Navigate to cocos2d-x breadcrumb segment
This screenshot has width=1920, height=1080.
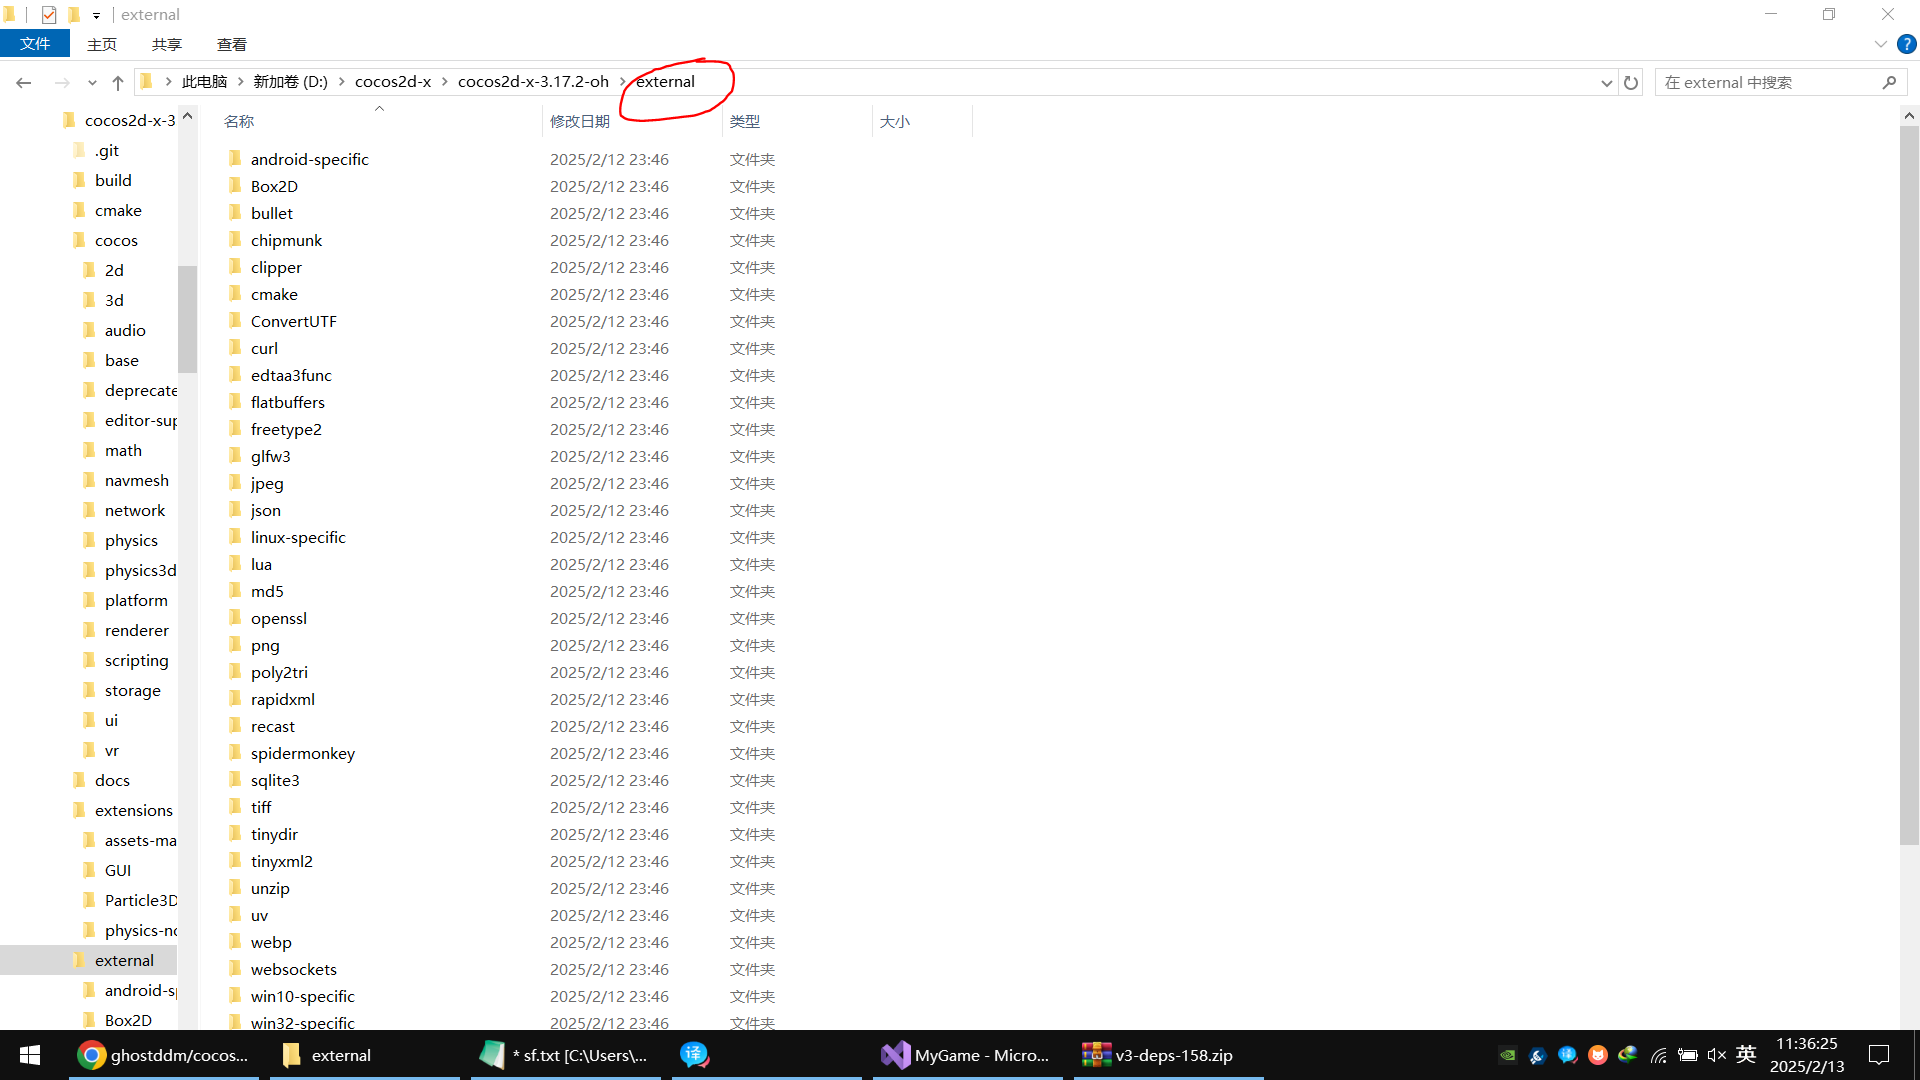click(393, 82)
